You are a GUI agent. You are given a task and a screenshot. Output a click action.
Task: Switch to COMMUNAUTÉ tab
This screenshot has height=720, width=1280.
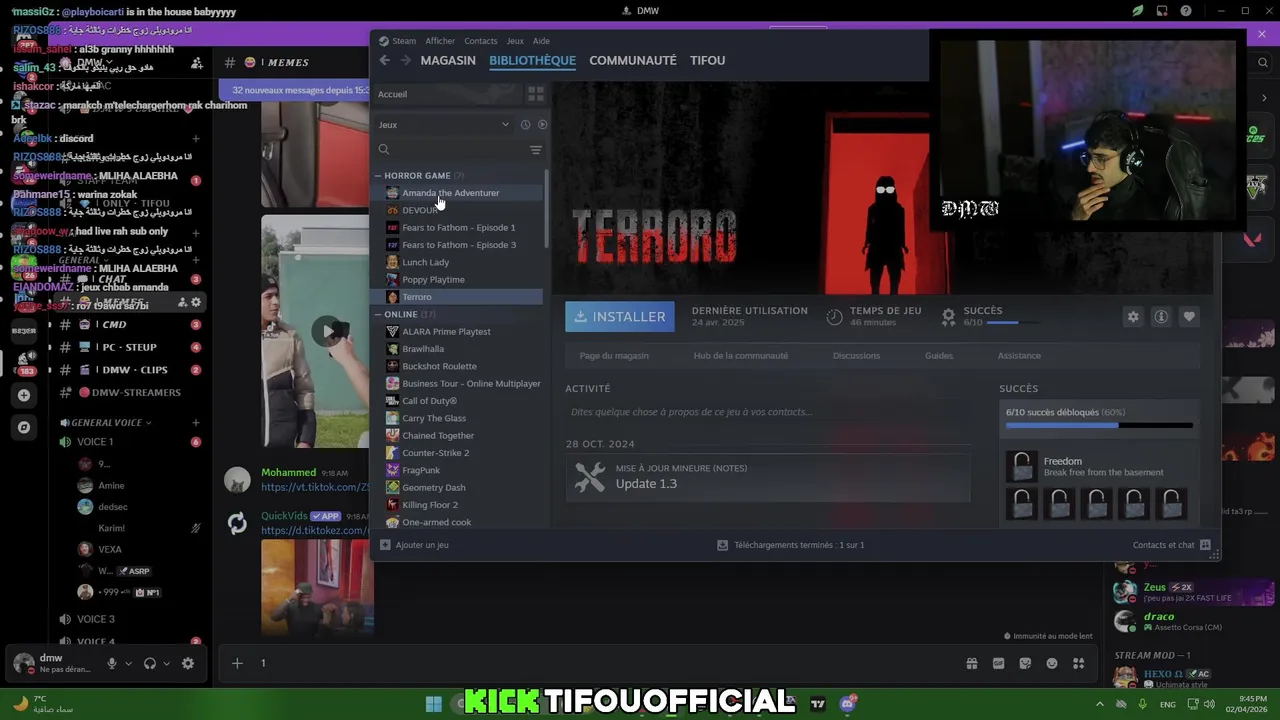coord(633,61)
